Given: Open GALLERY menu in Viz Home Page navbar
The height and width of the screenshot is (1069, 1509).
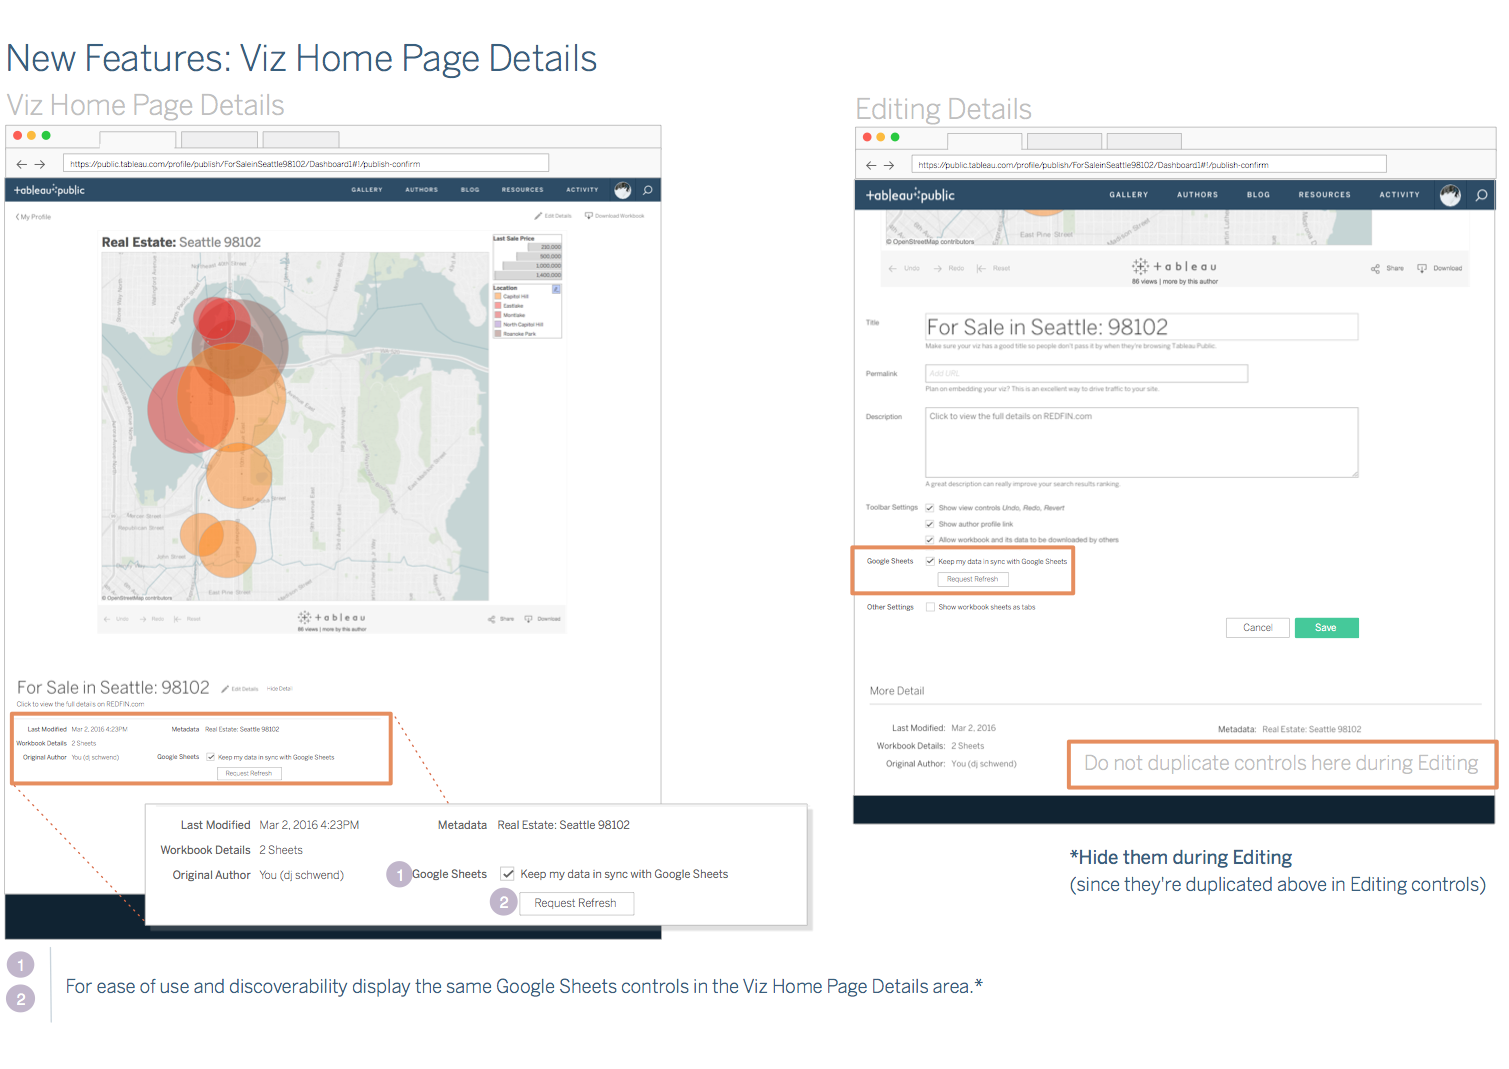Looking at the screenshot, I should 367,190.
